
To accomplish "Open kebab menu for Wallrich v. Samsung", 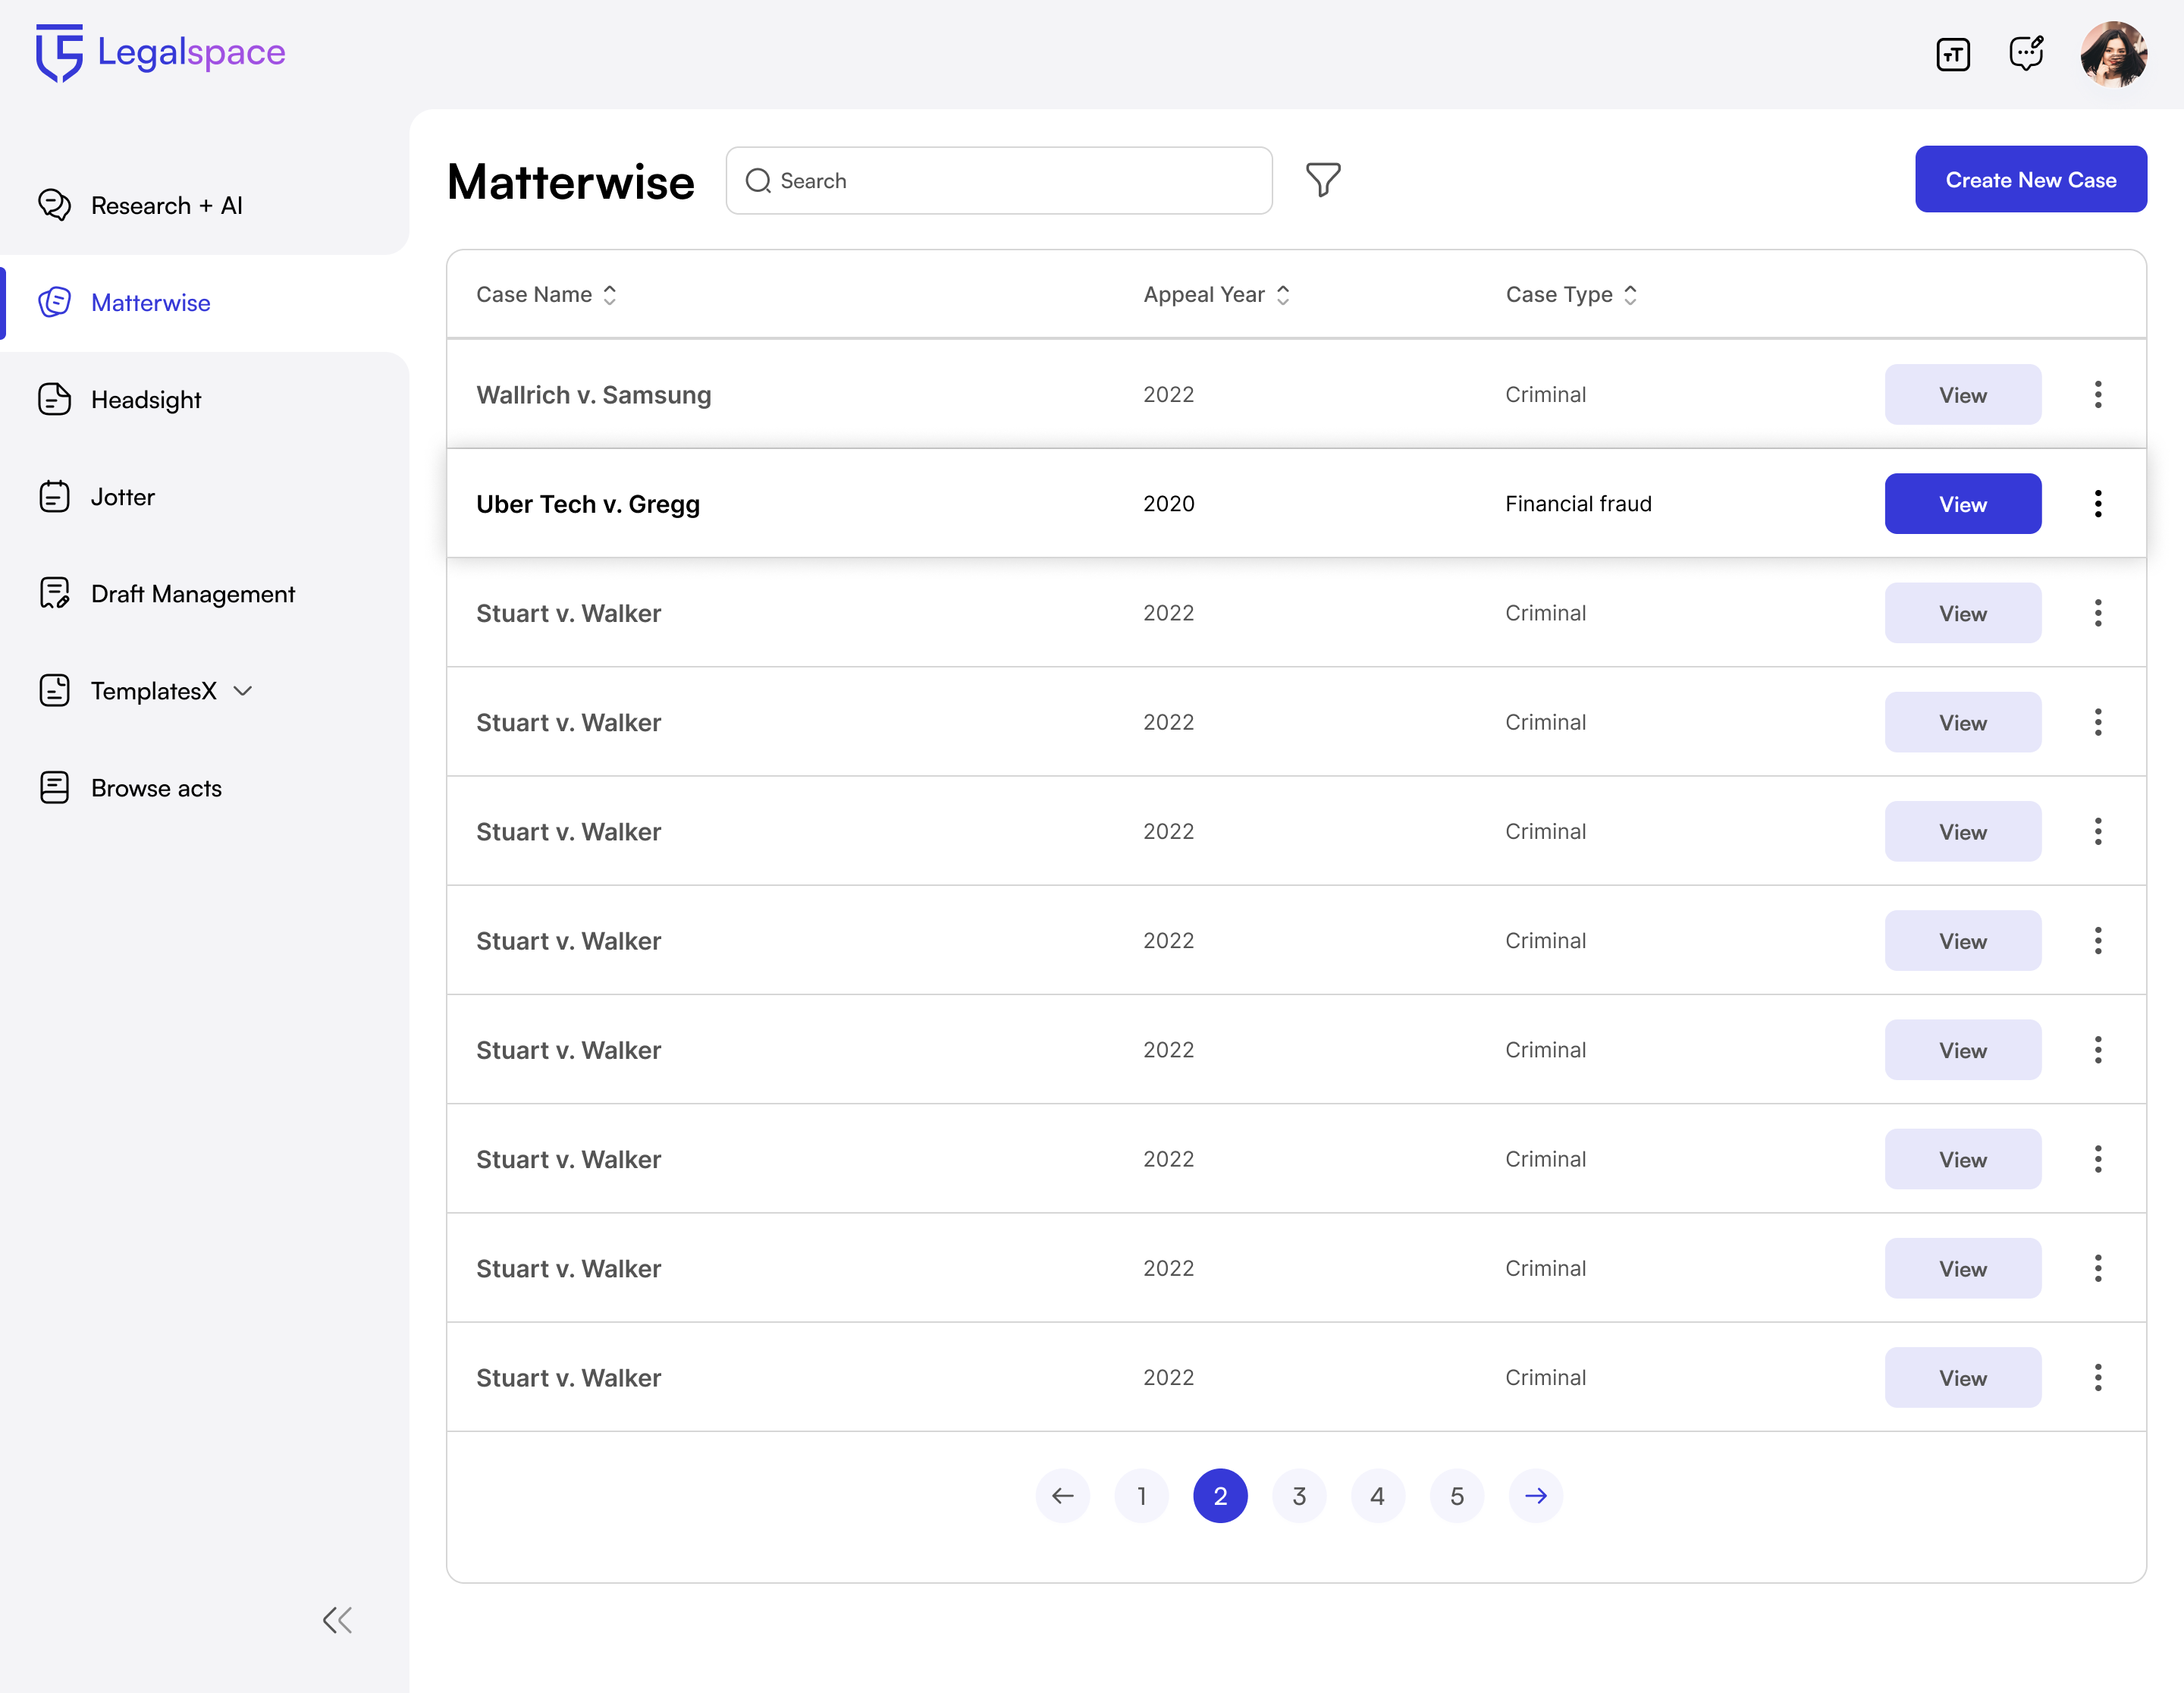I will point(2097,395).
